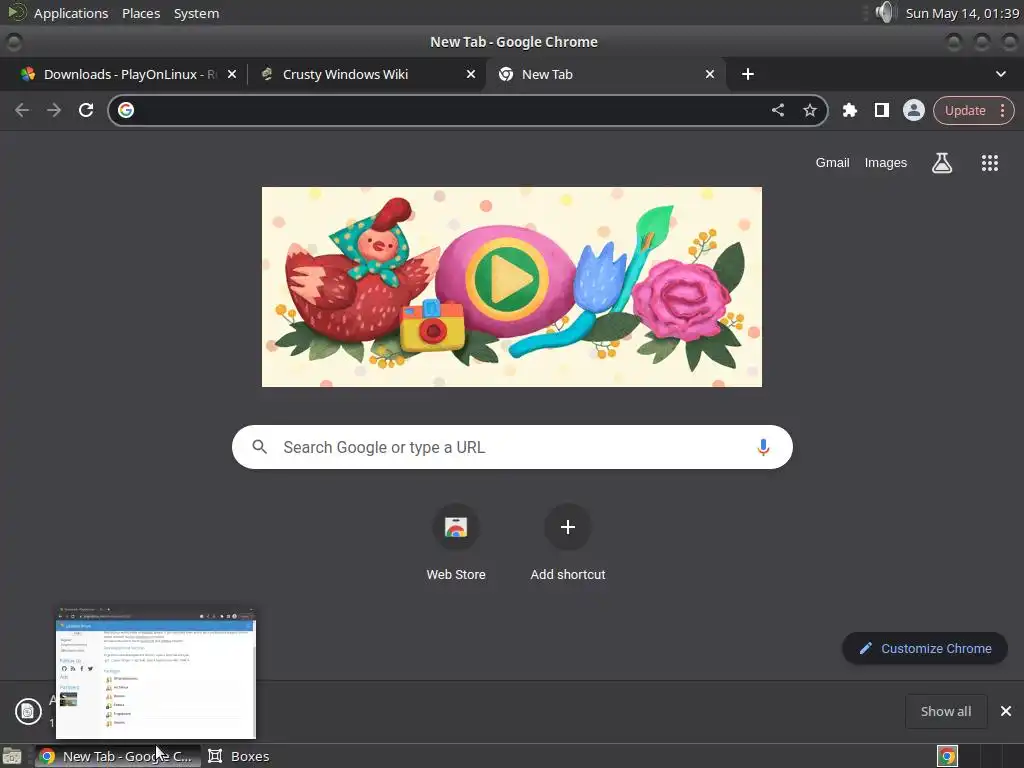Open the Gmail link
This screenshot has width=1024, height=768.
[832, 163]
